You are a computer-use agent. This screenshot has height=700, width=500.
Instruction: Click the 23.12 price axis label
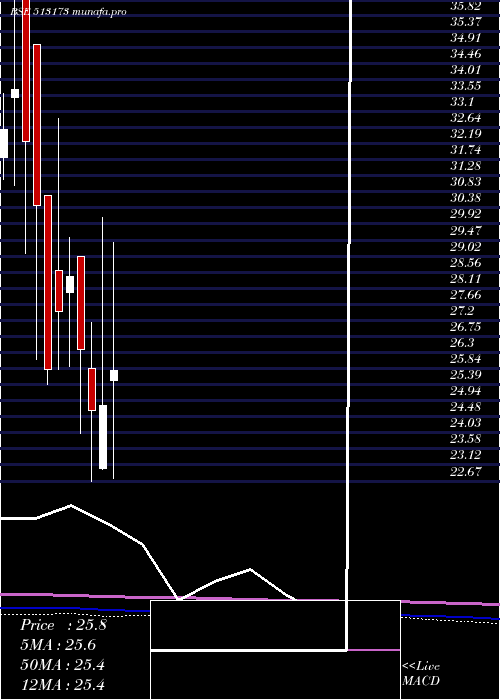(x=466, y=454)
